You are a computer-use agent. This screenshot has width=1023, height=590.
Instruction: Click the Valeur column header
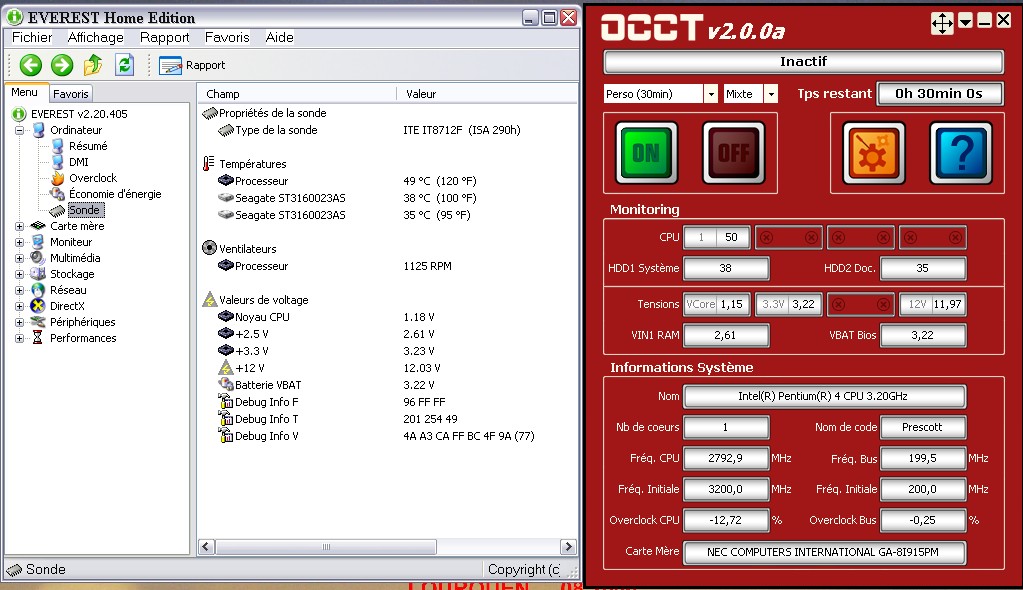pyautogui.click(x=486, y=94)
